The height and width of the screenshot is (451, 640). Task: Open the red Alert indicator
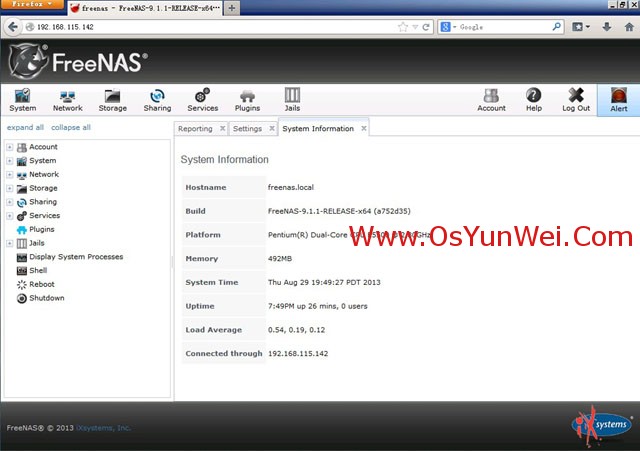pyautogui.click(x=619, y=100)
